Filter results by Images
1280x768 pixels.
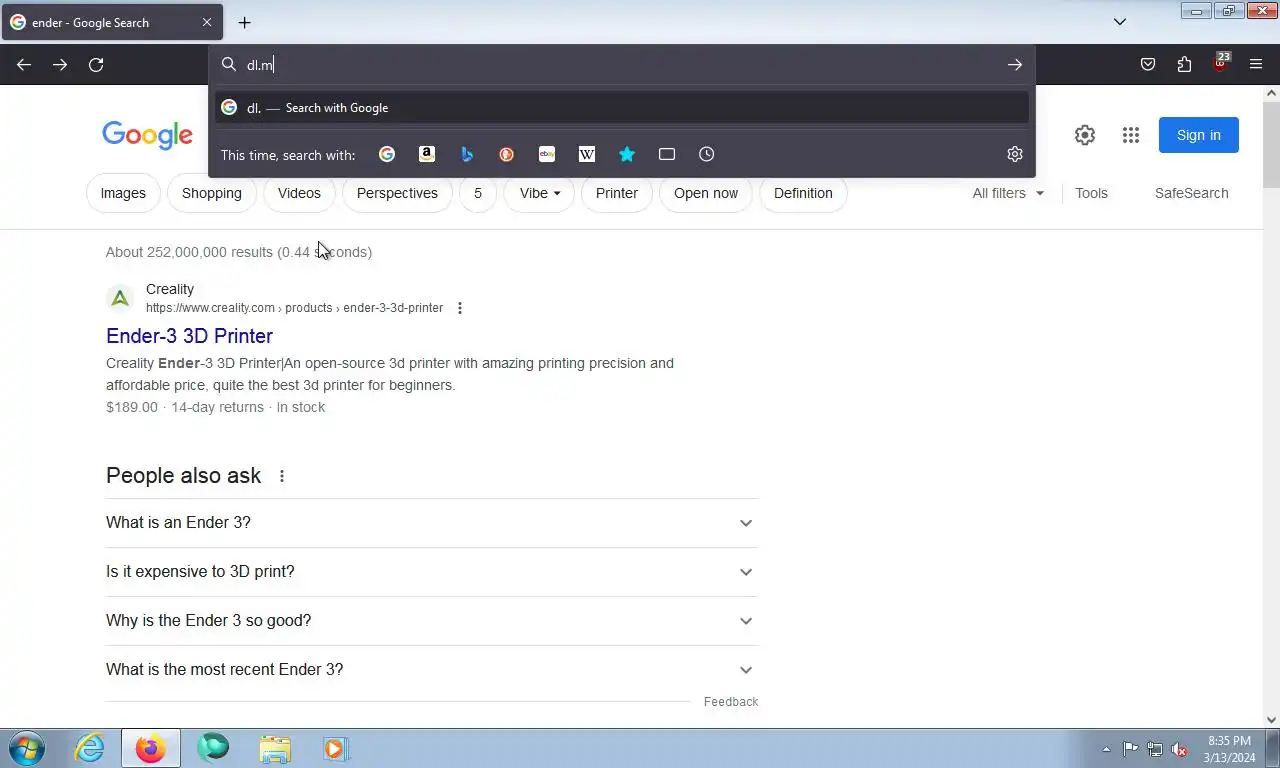click(x=123, y=193)
